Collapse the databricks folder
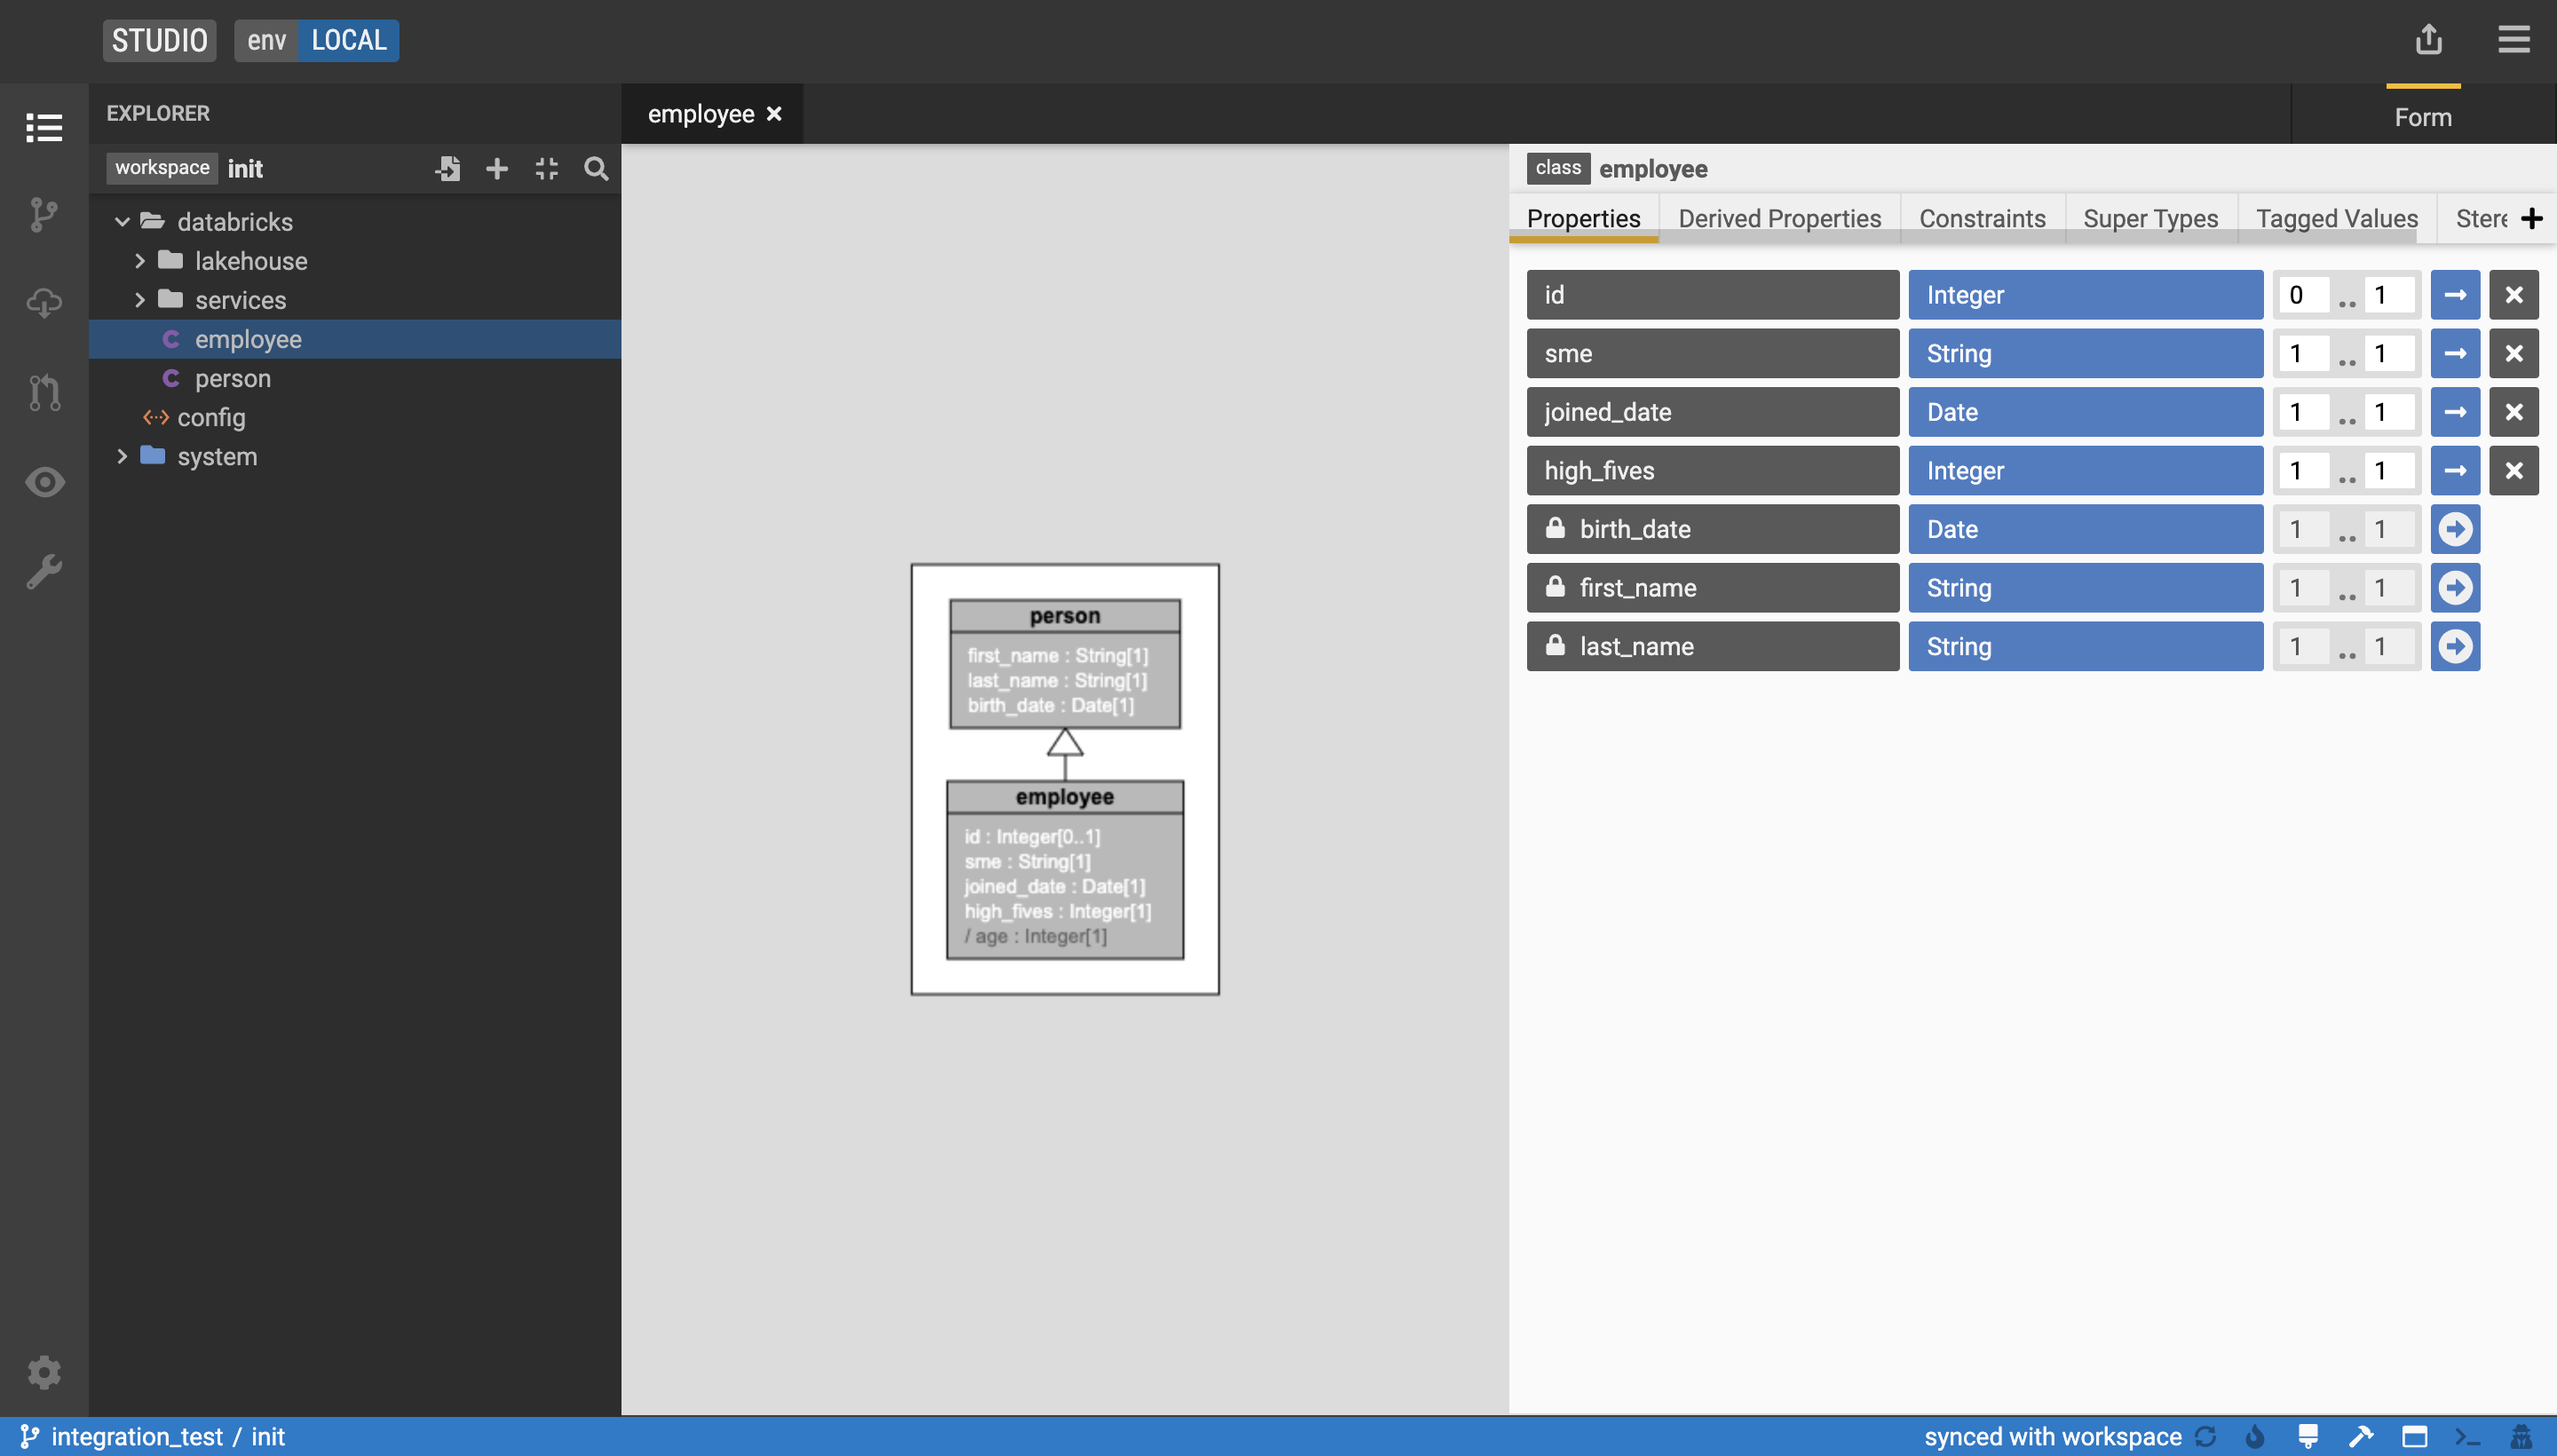 [x=122, y=222]
